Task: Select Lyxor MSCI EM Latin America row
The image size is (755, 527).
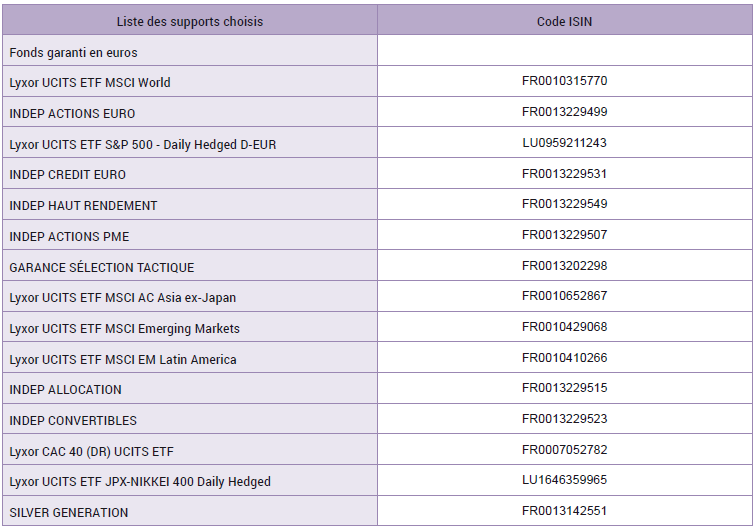Action: pos(123,360)
